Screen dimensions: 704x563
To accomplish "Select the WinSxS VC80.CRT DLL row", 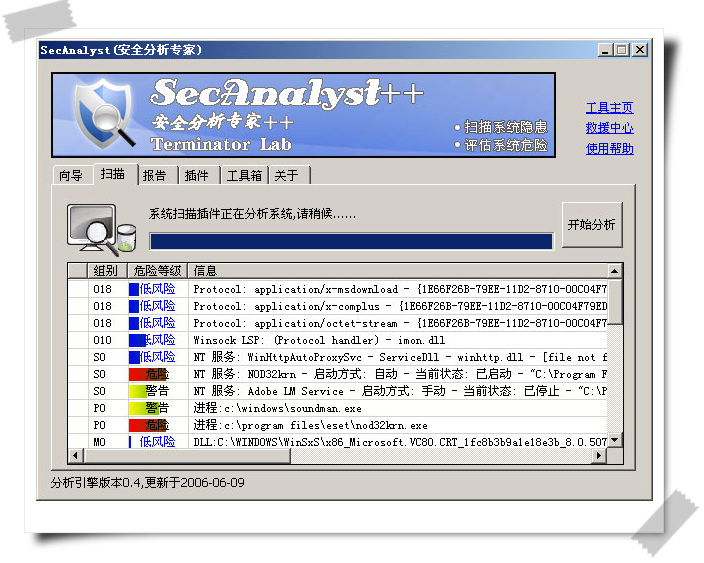I will (338, 442).
